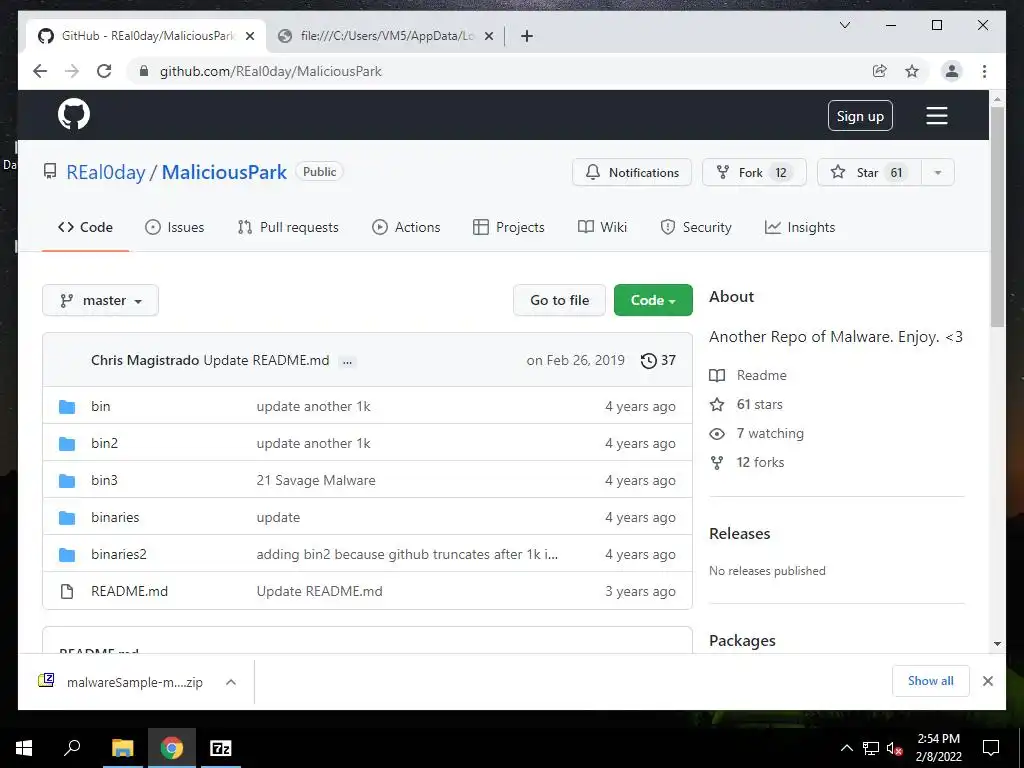
Task: Click the Go to file button
Action: click(559, 300)
